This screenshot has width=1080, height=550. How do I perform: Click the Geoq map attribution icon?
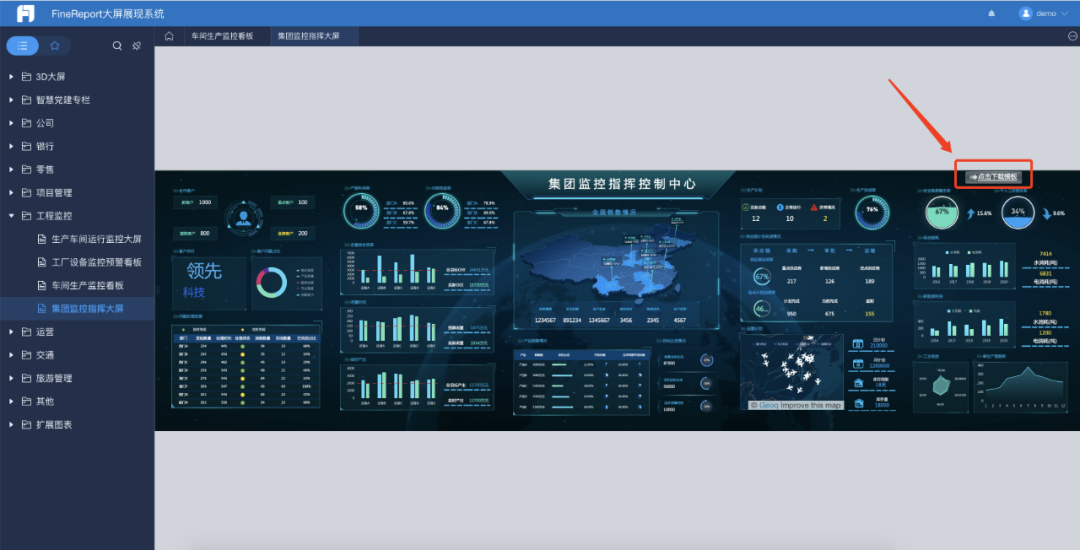[756, 405]
